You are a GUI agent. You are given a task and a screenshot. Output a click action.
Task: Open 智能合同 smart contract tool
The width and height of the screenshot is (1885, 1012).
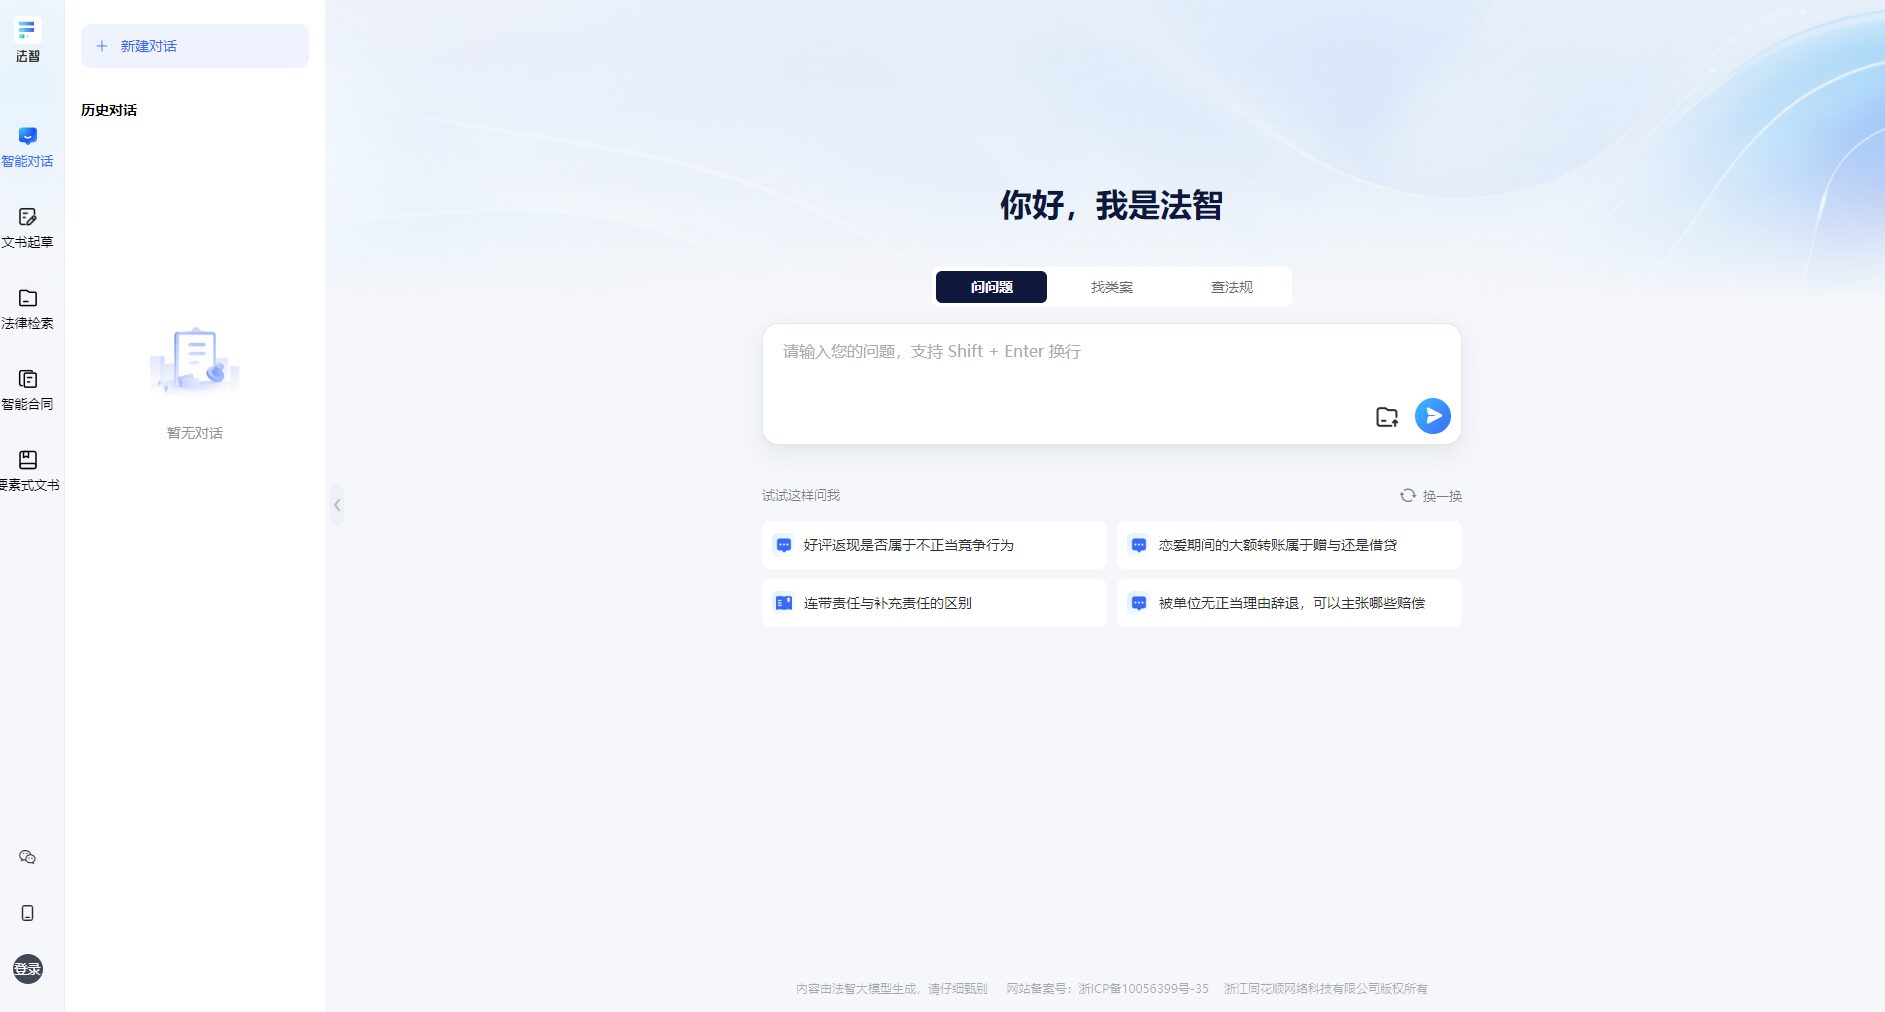[x=27, y=390]
